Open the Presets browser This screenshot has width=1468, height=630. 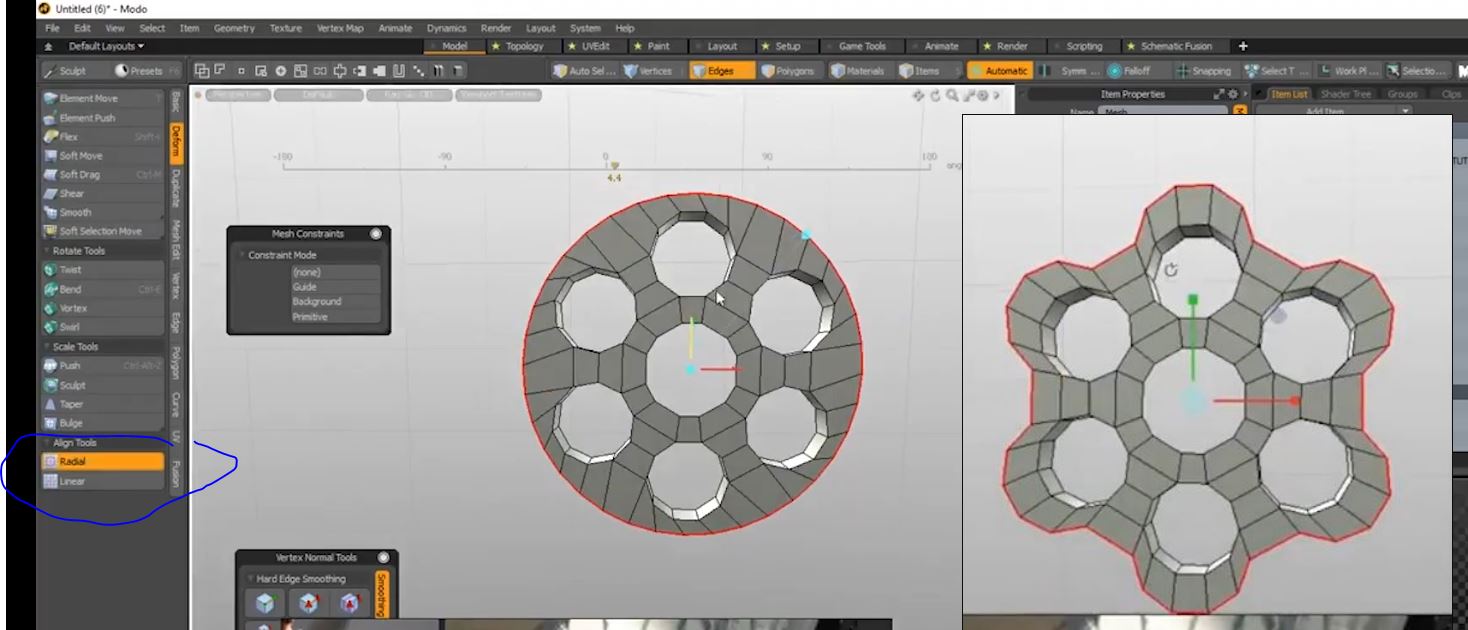pyautogui.click(x=146, y=71)
